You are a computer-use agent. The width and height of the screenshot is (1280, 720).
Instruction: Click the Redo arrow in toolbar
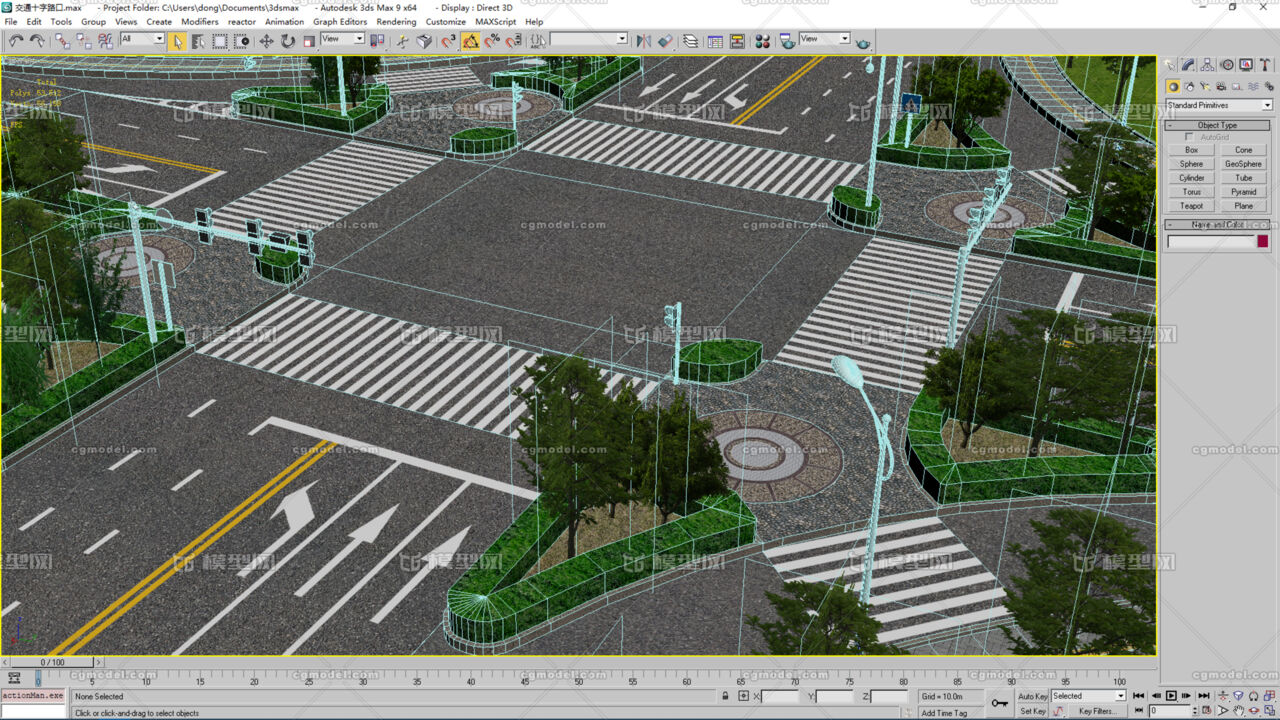pyautogui.click(x=37, y=41)
